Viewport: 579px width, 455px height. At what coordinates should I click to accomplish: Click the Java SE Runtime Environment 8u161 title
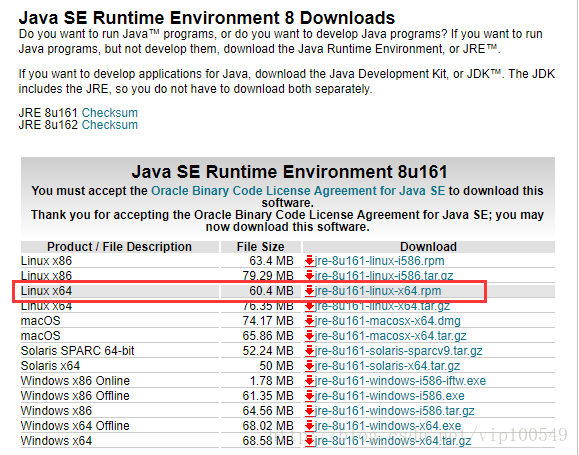290,172
